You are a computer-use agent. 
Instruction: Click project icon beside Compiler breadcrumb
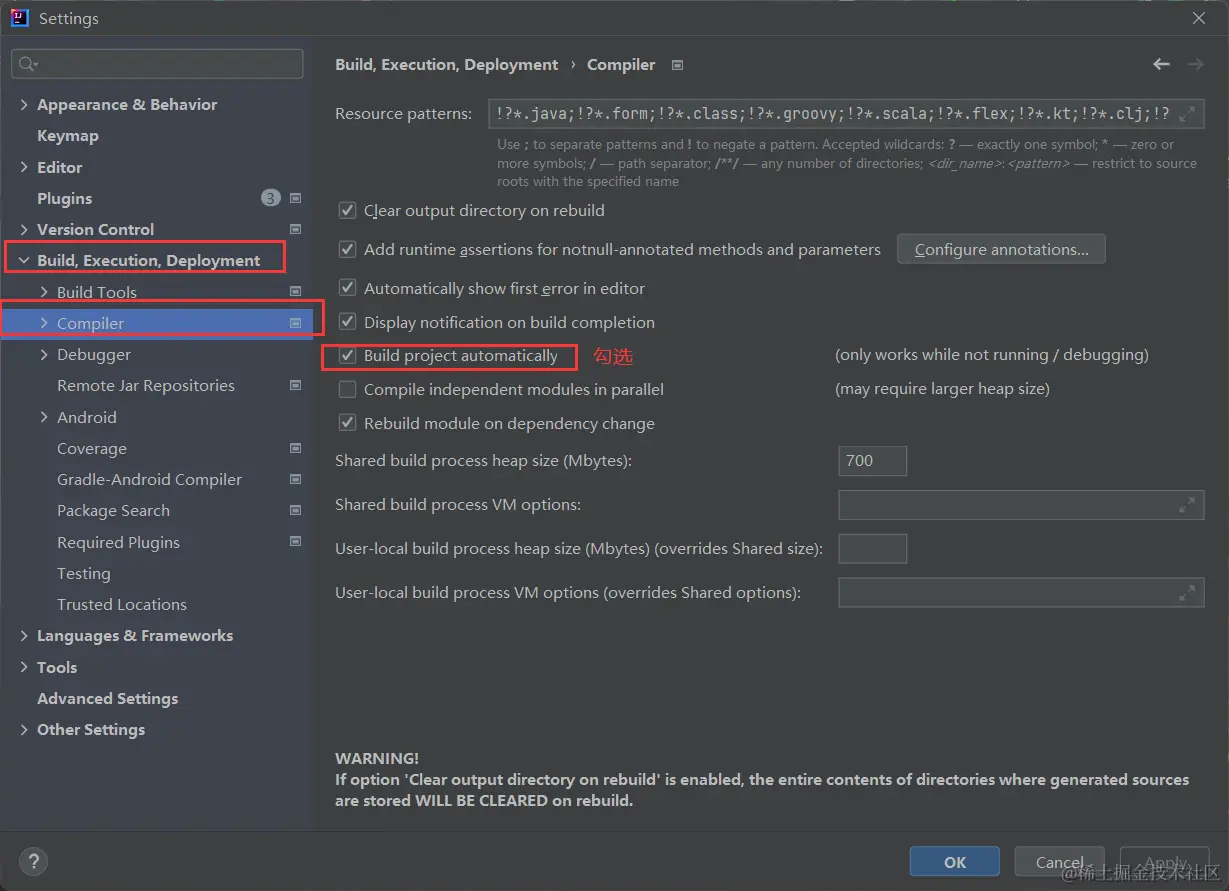677,65
